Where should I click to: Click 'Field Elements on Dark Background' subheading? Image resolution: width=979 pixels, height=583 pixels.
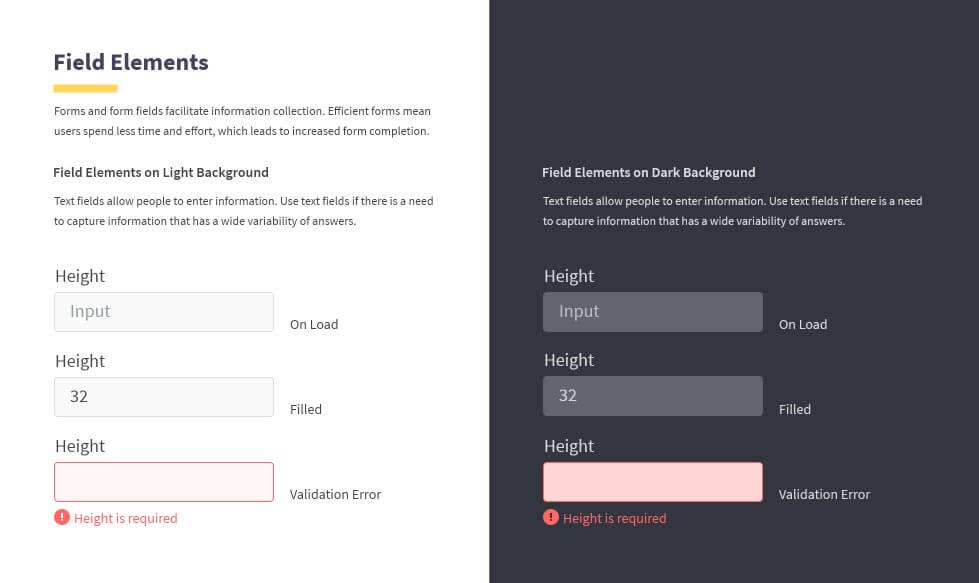tap(649, 172)
